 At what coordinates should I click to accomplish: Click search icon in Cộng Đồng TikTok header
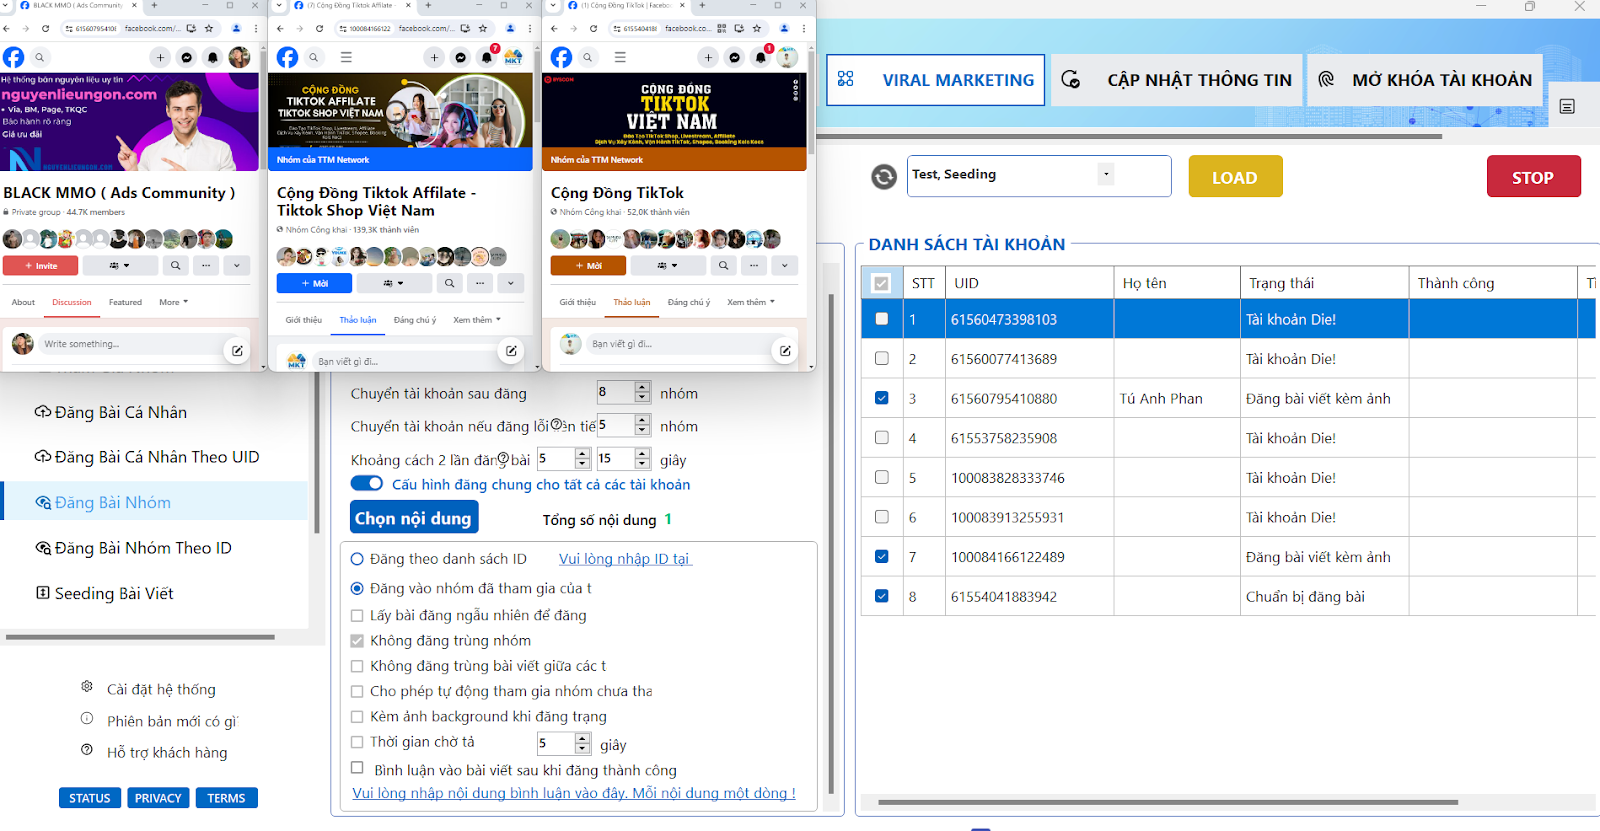[588, 57]
